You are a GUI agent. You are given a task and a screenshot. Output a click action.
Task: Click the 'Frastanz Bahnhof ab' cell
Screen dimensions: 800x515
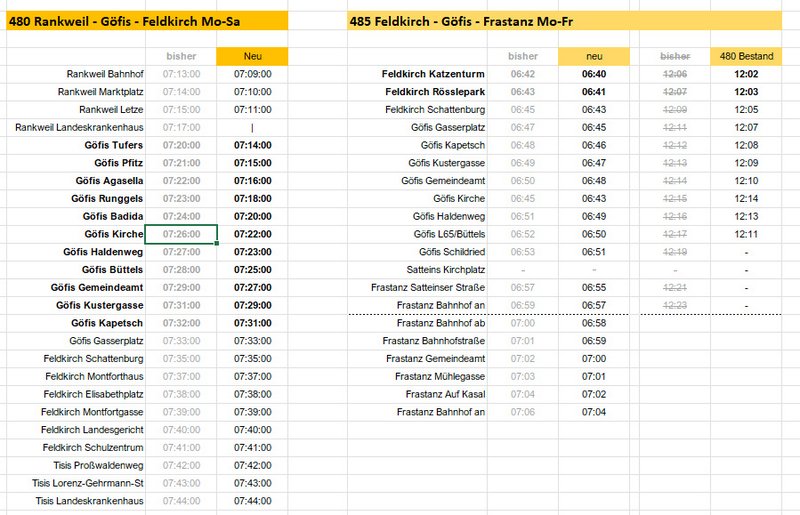417,323
